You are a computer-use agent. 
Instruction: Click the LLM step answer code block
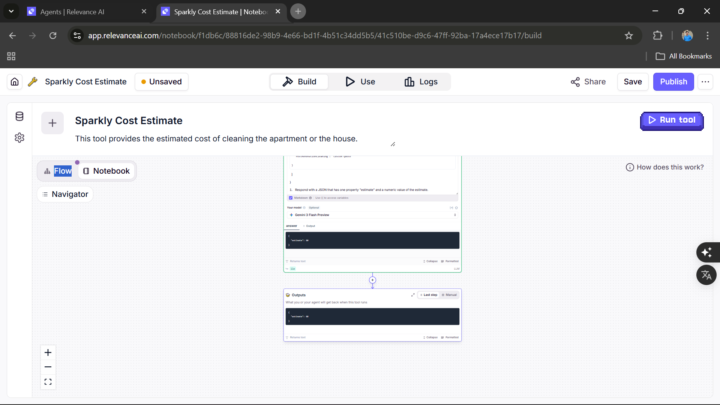[372, 240]
